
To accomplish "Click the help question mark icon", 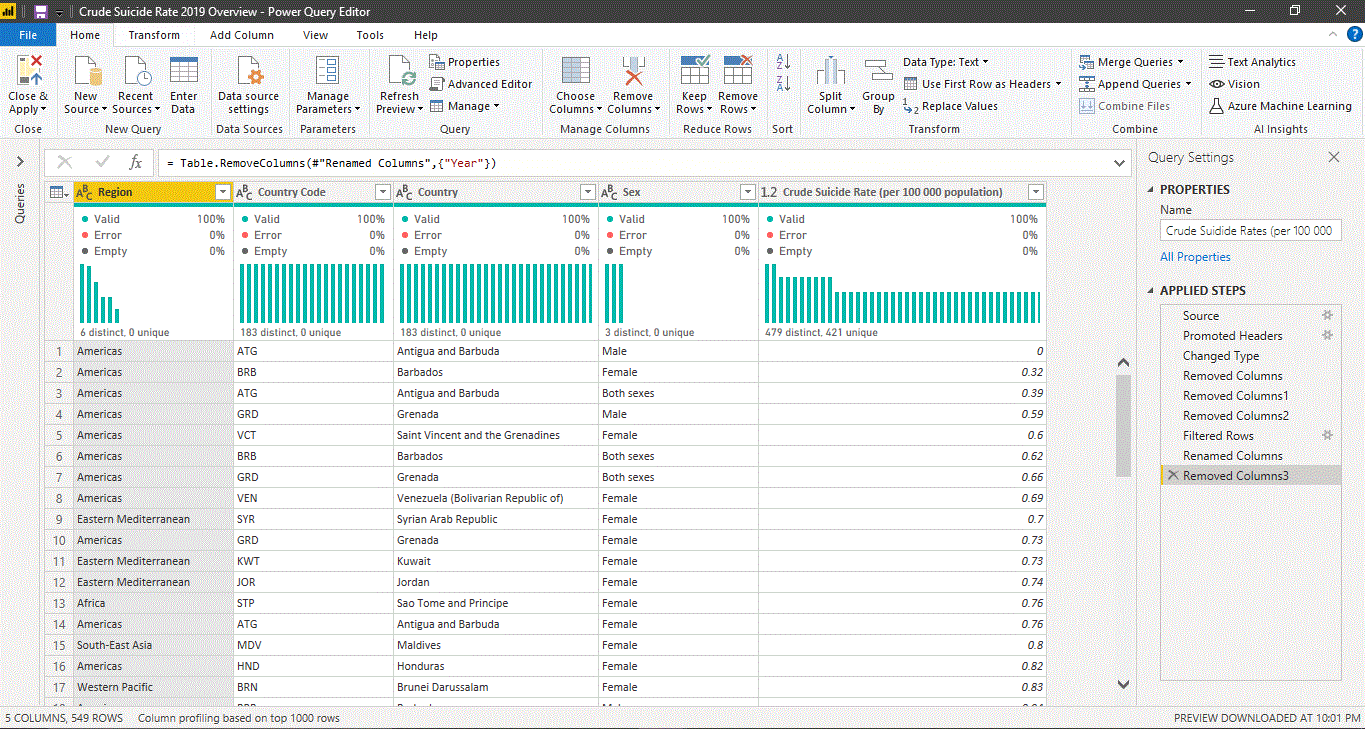I will click(1354, 34).
